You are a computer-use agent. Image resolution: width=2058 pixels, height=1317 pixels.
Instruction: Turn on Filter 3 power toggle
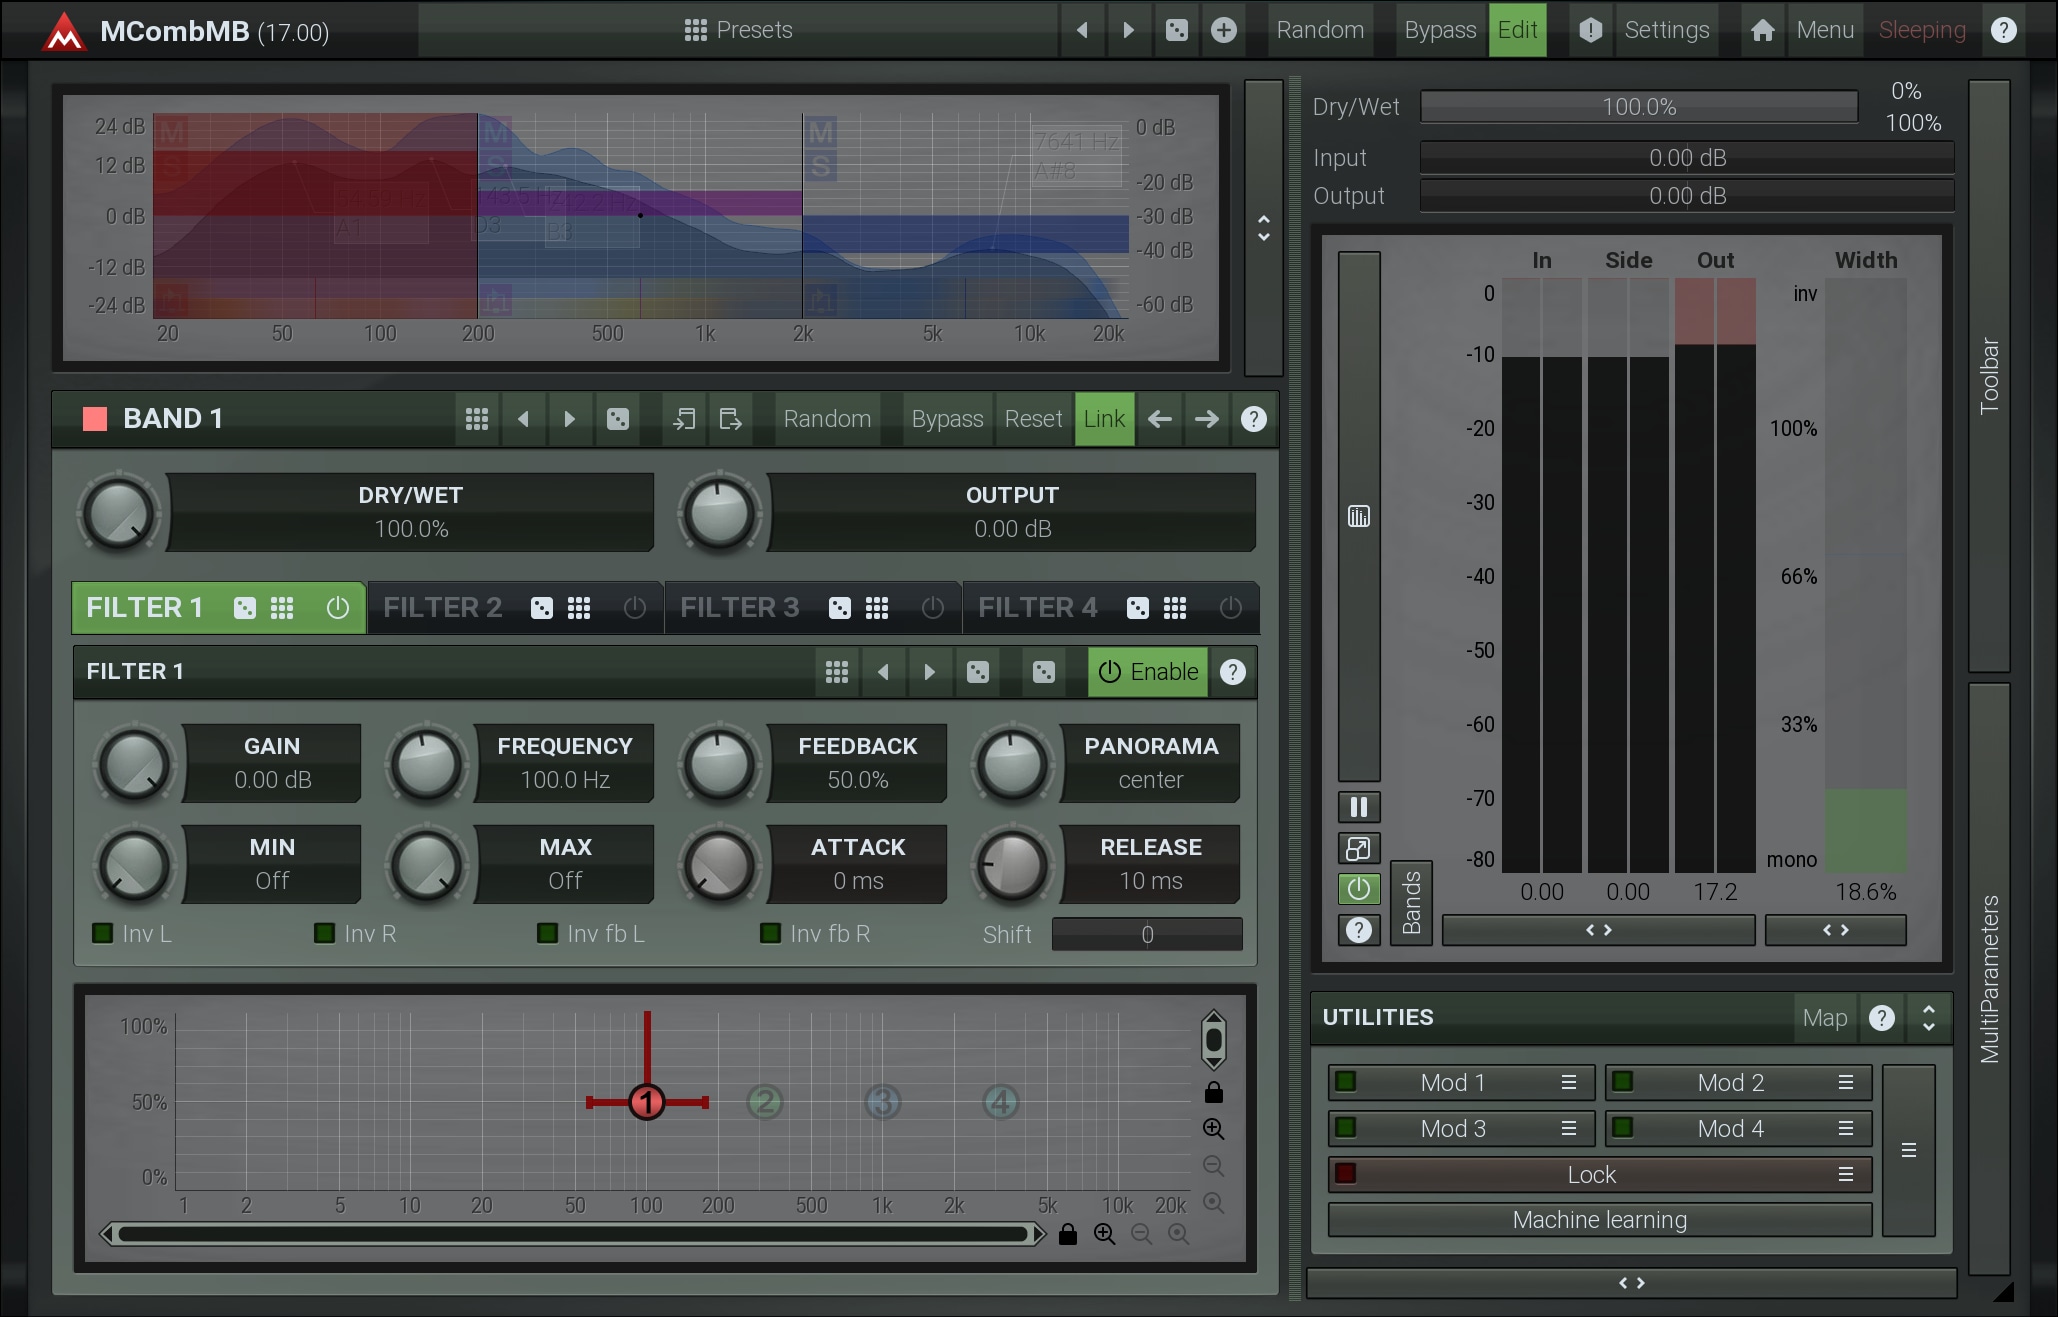pyautogui.click(x=932, y=608)
